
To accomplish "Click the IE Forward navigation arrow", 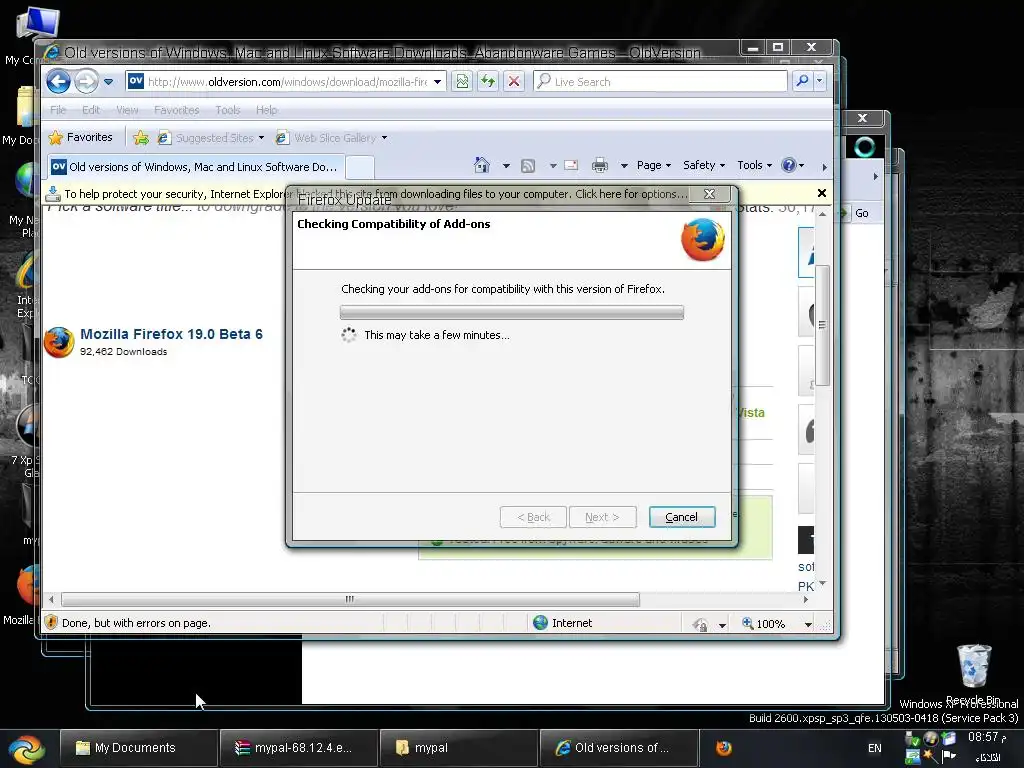I will [x=86, y=82].
